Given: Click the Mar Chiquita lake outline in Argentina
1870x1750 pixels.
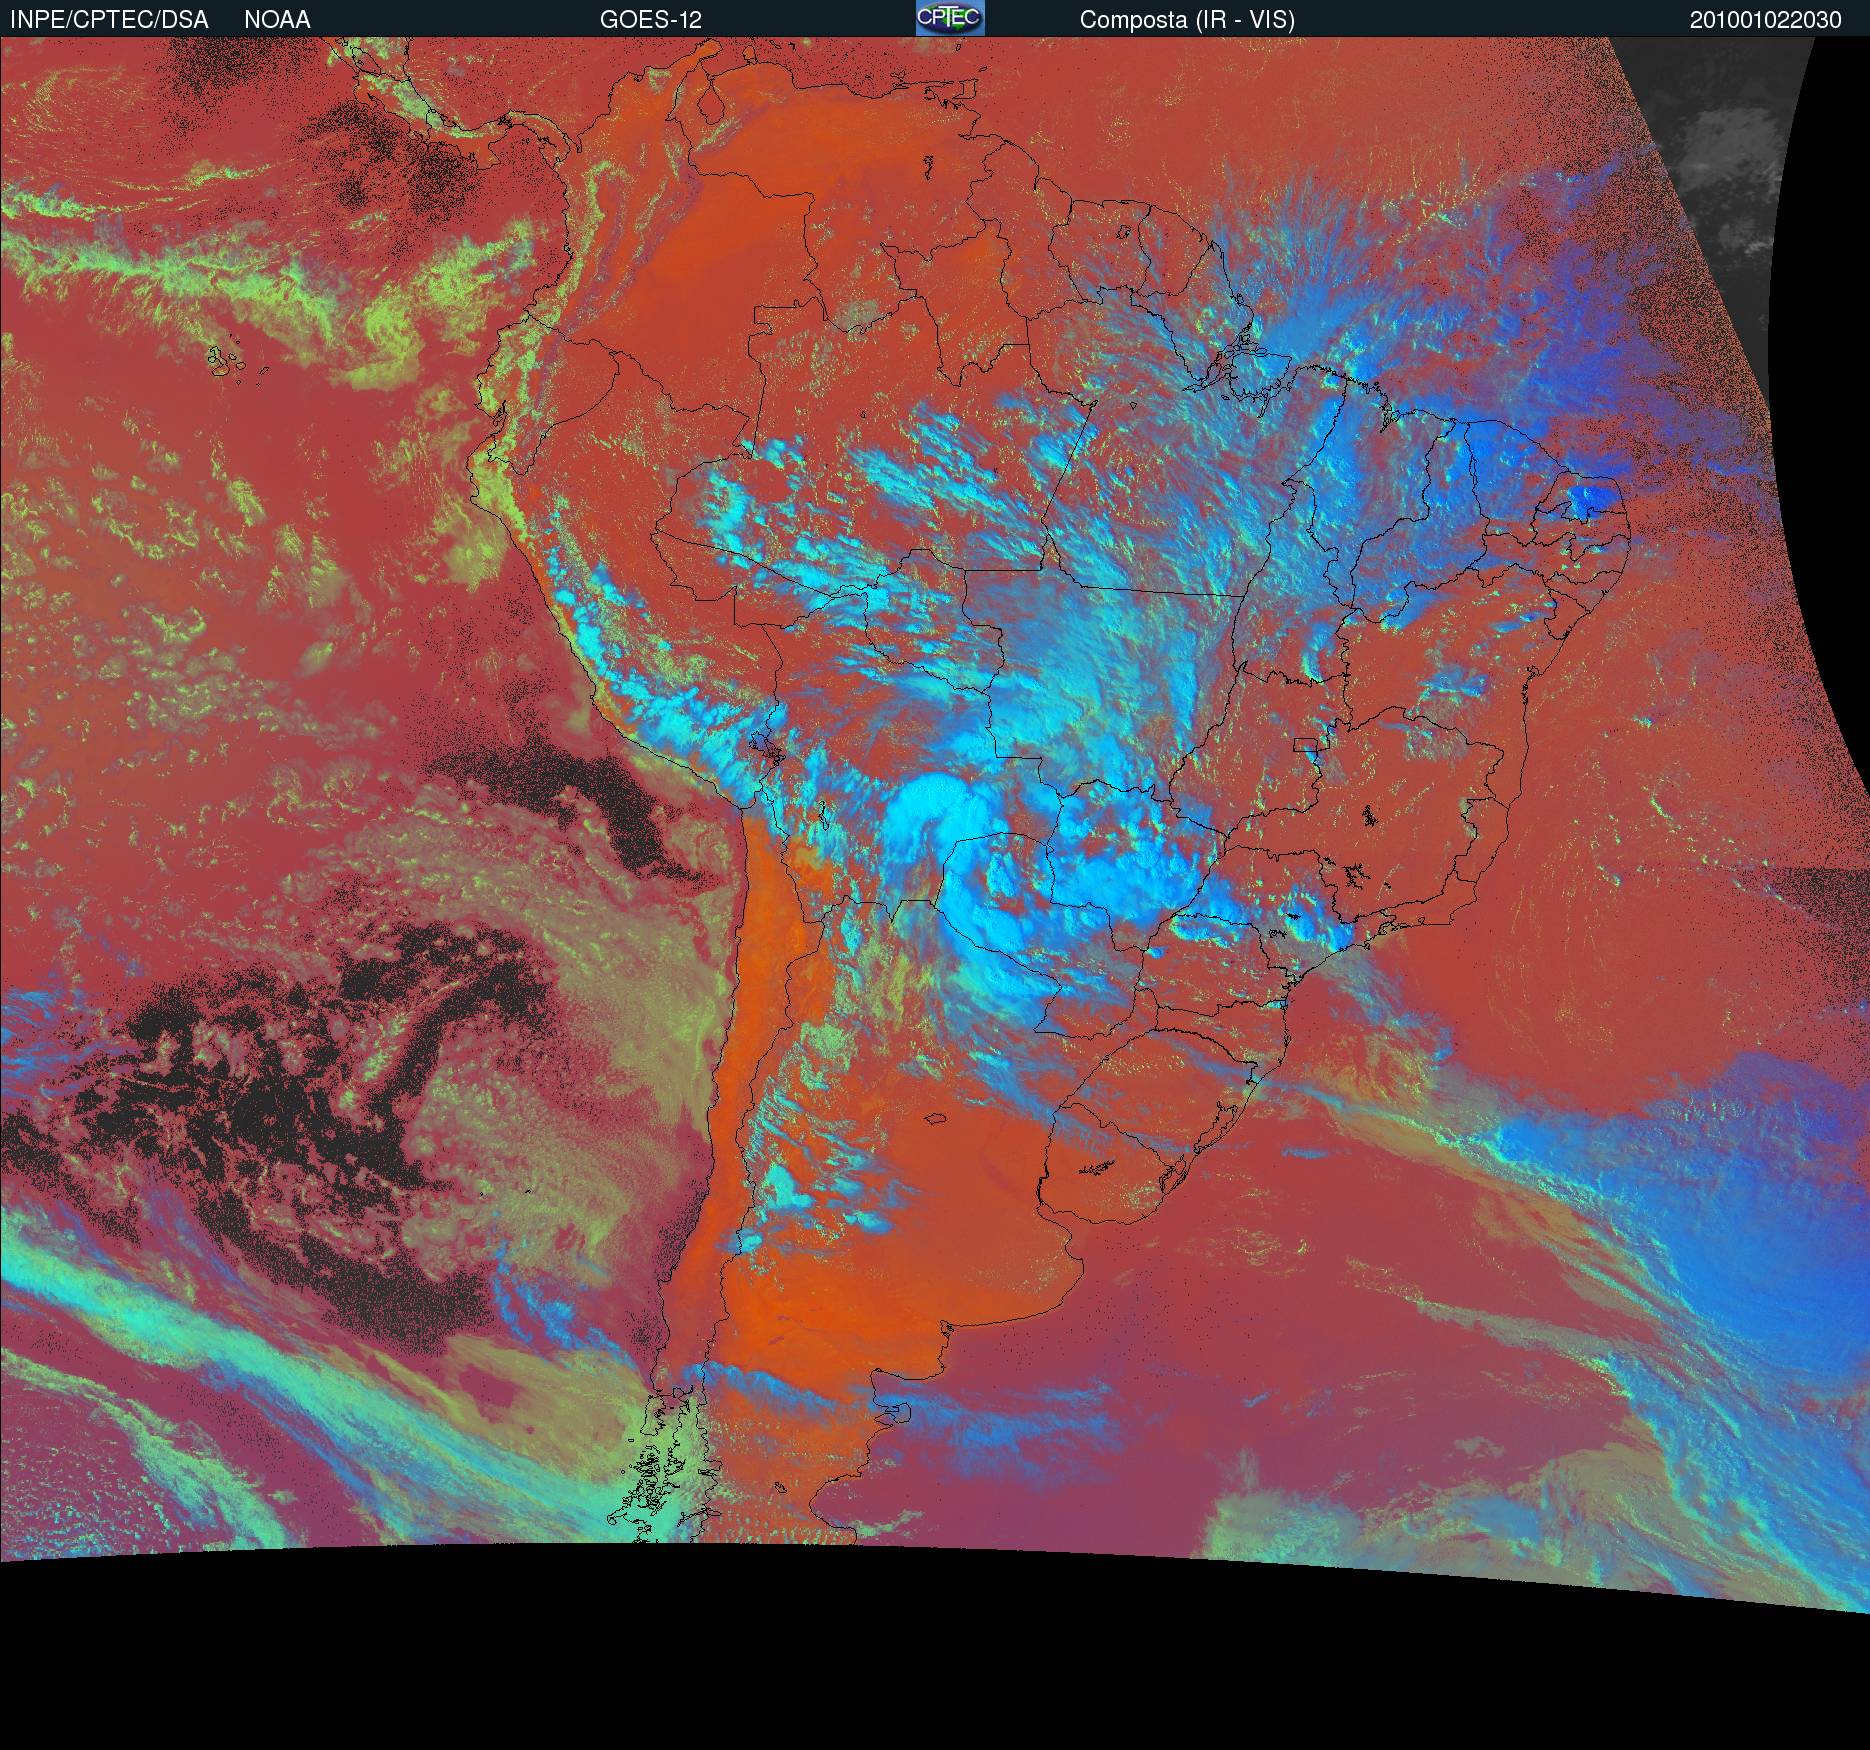Looking at the screenshot, I should click(935, 1120).
